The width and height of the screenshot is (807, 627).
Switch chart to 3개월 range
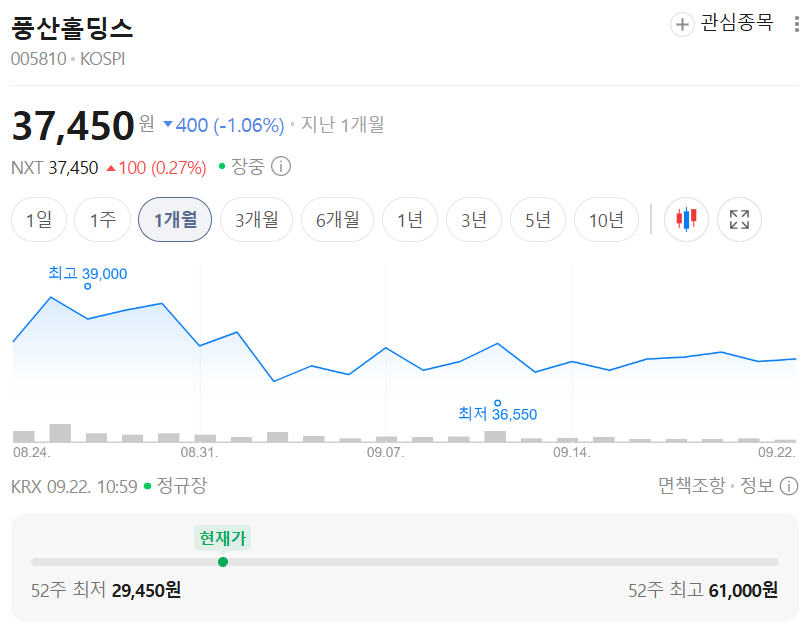[x=256, y=220]
